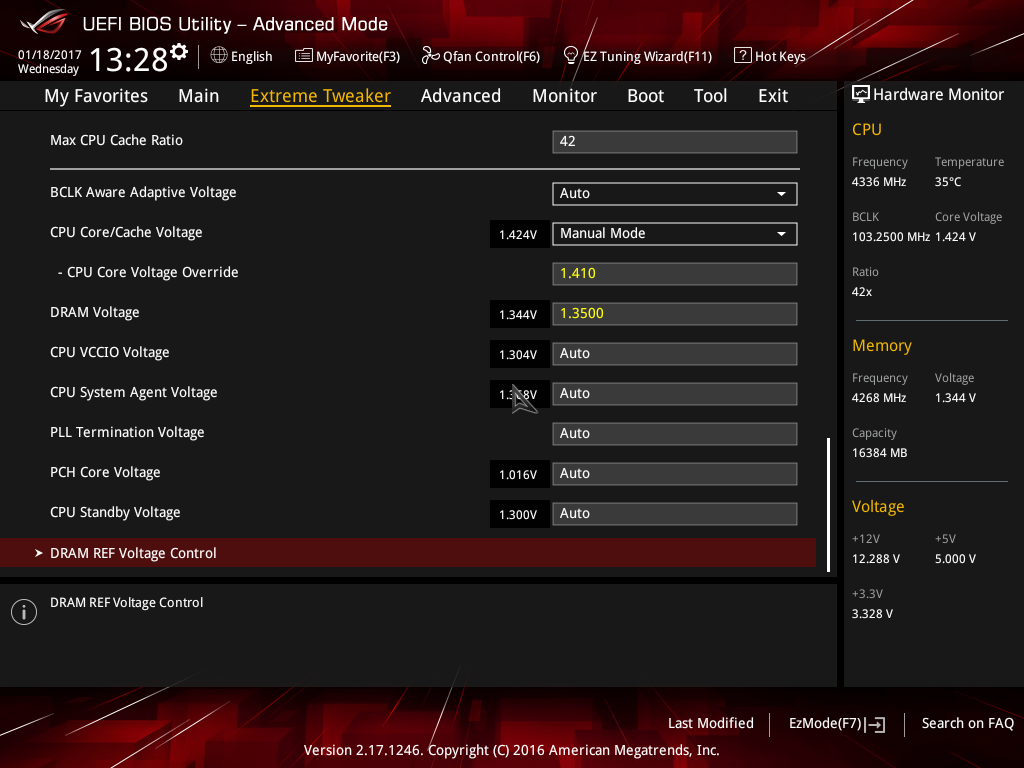Click the 1.016V PCH reading badge
Image resolution: width=1024 pixels, height=768 pixels.
[519, 475]
